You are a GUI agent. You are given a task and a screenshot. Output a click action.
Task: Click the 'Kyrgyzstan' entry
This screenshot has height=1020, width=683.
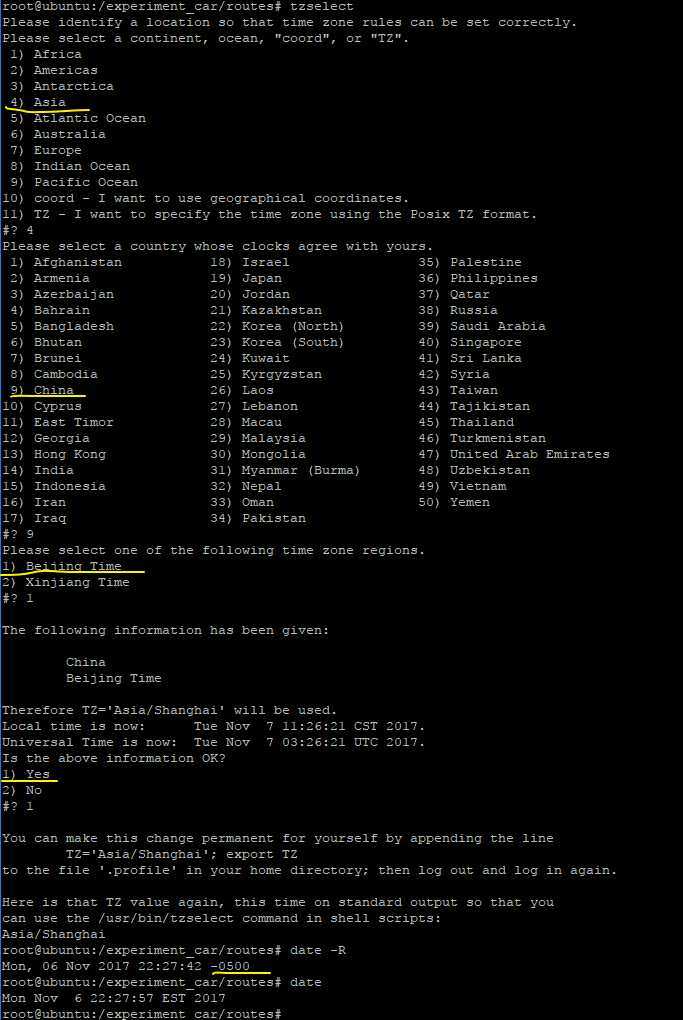[x=282, y=375]
